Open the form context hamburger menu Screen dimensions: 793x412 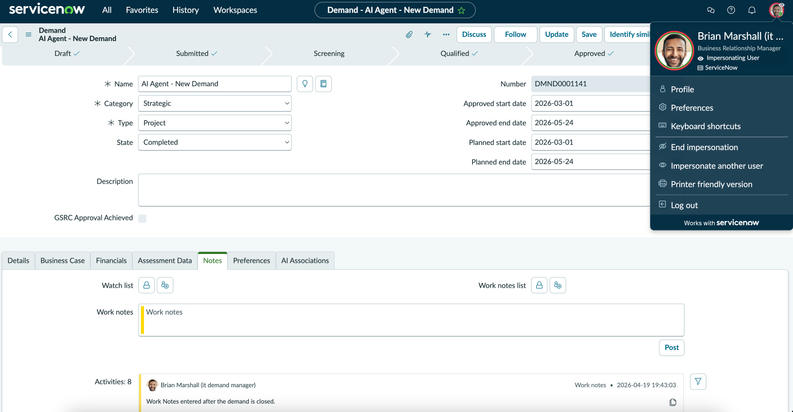(x=28, y=34)
